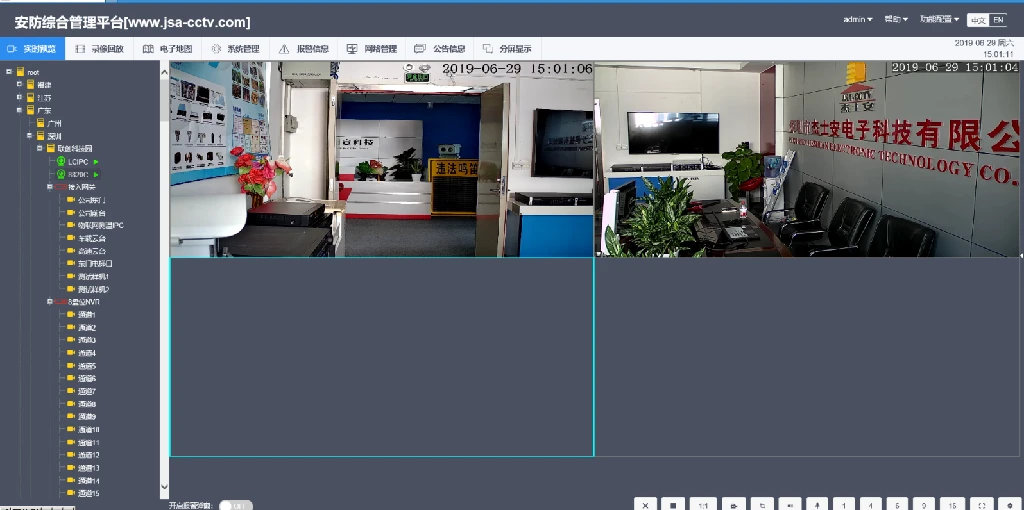This screenshot has width=1024, height=510.
Task: Toggle the switch at bottom-left of video area
Action: 236,505
